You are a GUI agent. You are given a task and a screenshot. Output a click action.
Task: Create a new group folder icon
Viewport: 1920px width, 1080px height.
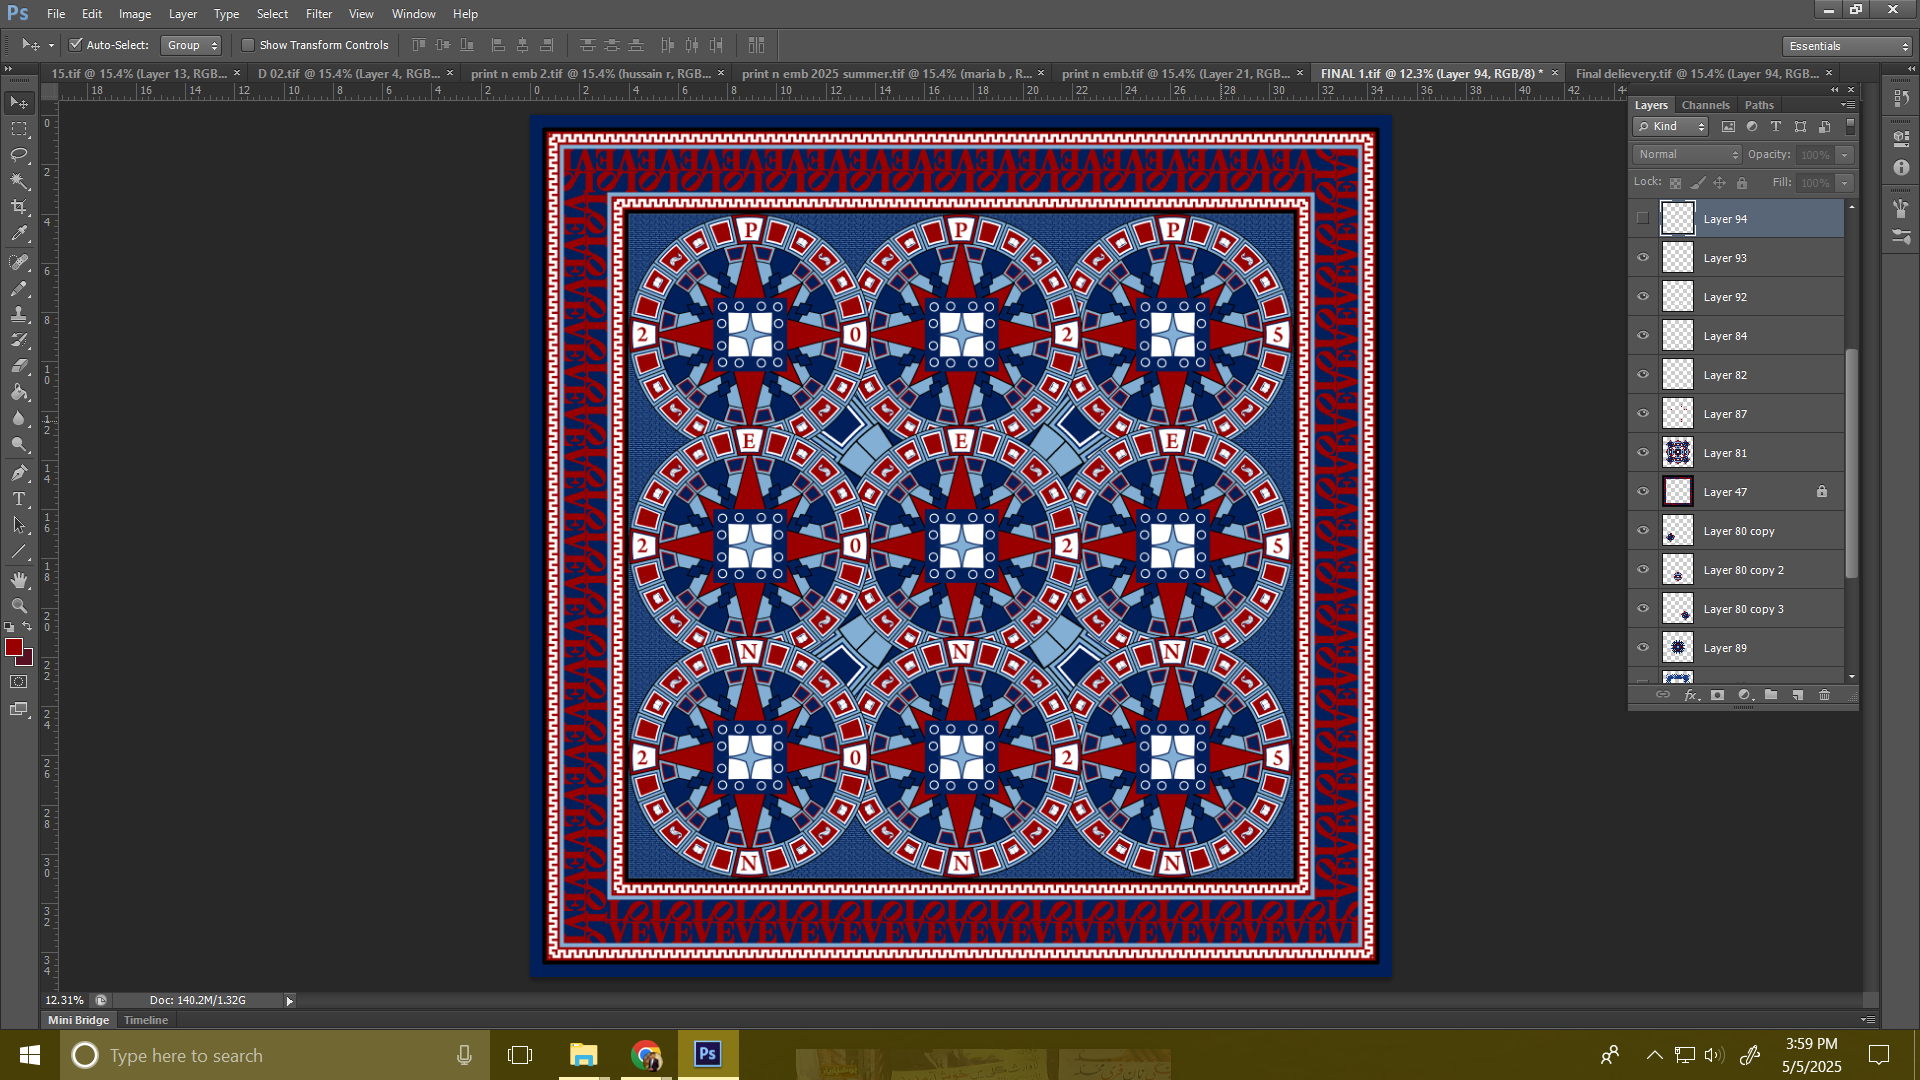pos(1771,695)
